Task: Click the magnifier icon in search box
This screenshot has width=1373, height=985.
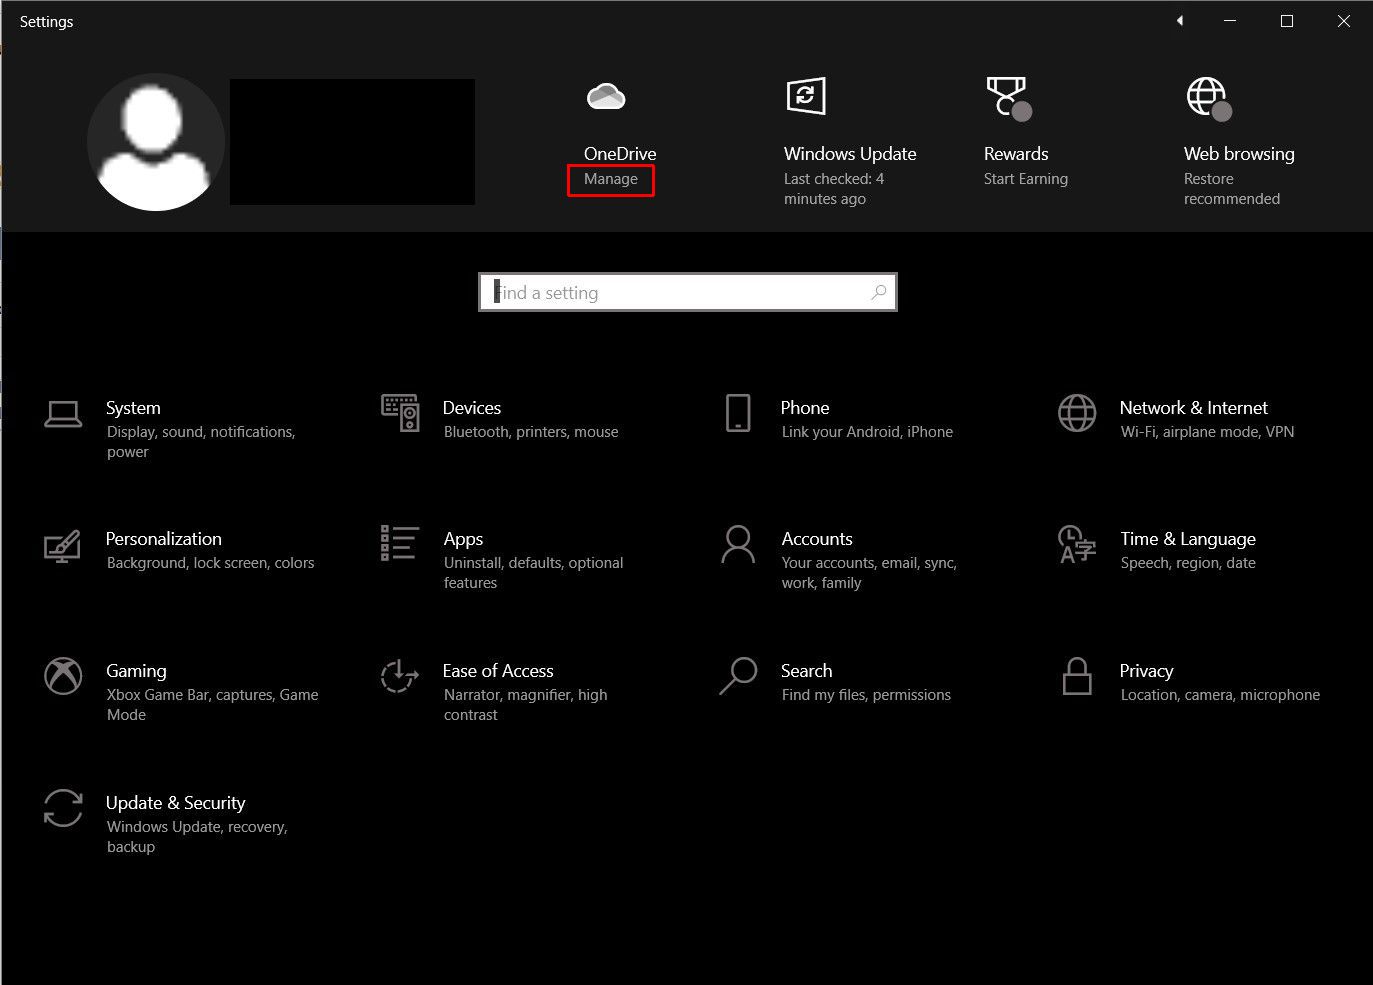Action: pos(878,292)
